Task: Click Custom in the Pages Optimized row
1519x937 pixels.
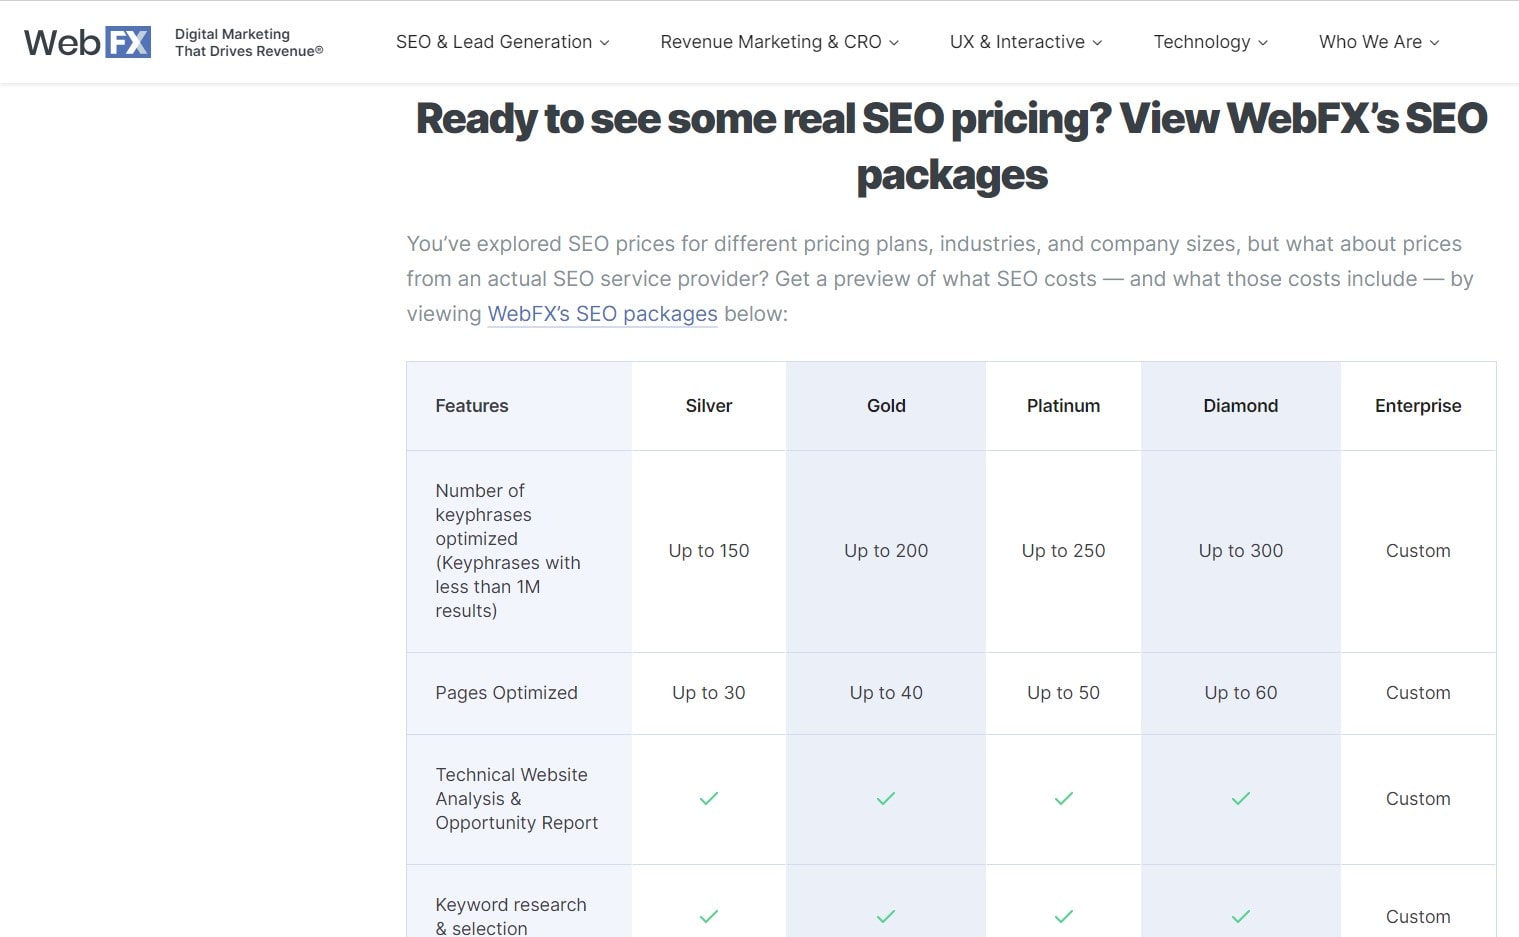Action: coord(1418,693)
